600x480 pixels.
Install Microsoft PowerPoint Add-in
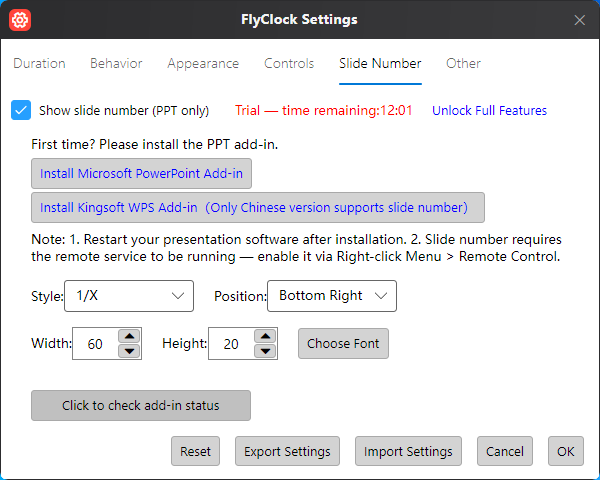pos(142,173)
